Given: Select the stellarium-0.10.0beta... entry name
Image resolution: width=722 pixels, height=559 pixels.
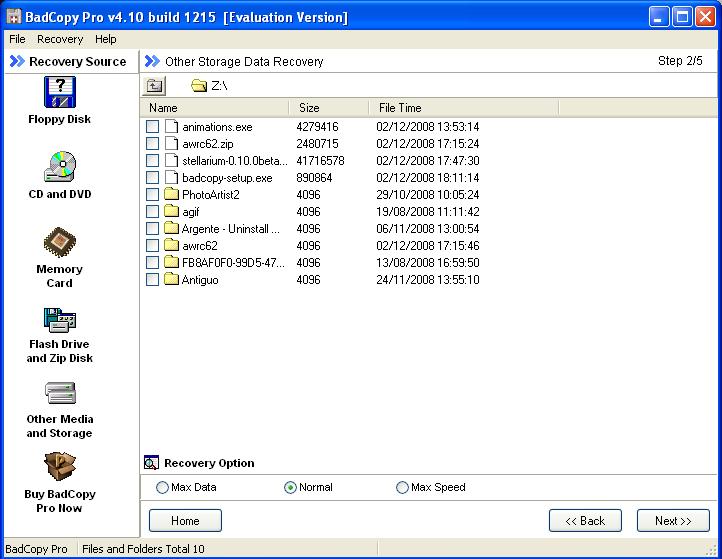Looking at the screenshot, I should [x=235, y=161].
